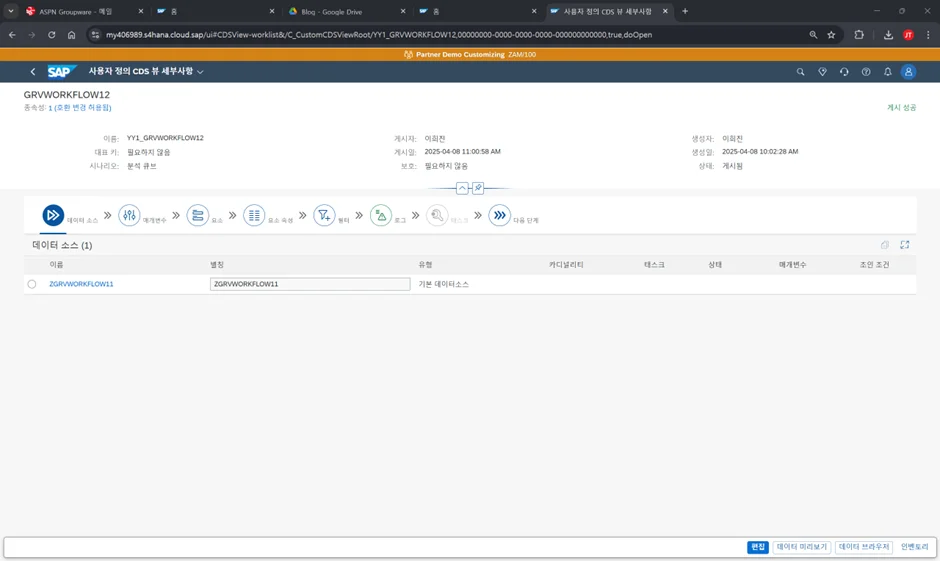The width and height of the screenshot is (940, 561).
Task: Click the 다음 단계 arrows icon
Action: [x=499, y=215]
